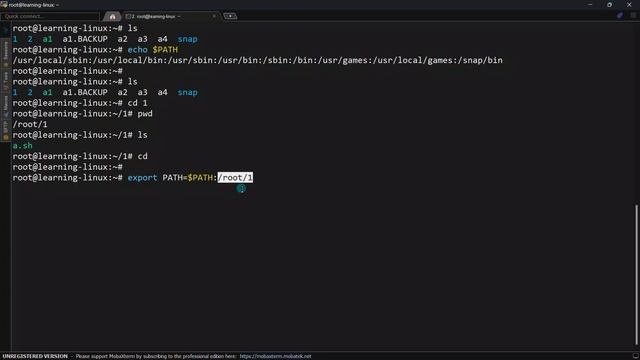Click the green a.sh filename
Image resolution: width=640 pixels, height=360 pixels.
22,146
